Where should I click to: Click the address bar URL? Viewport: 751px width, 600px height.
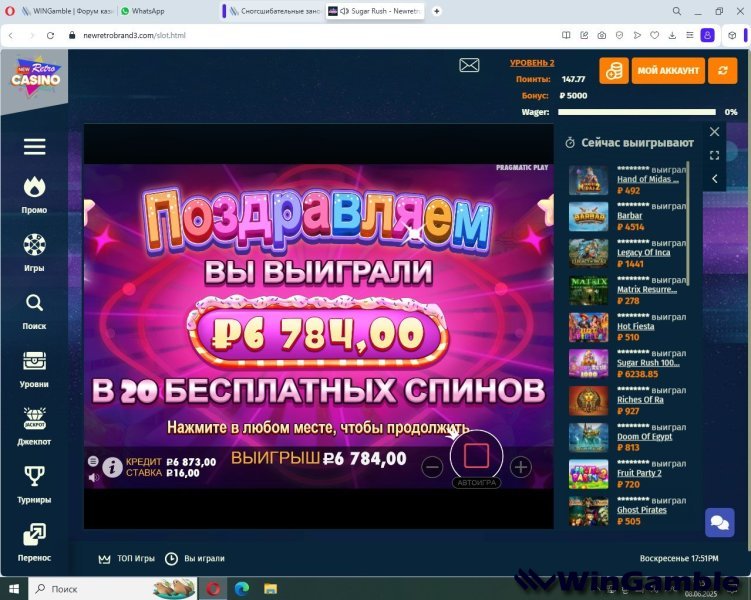[134, 35]
